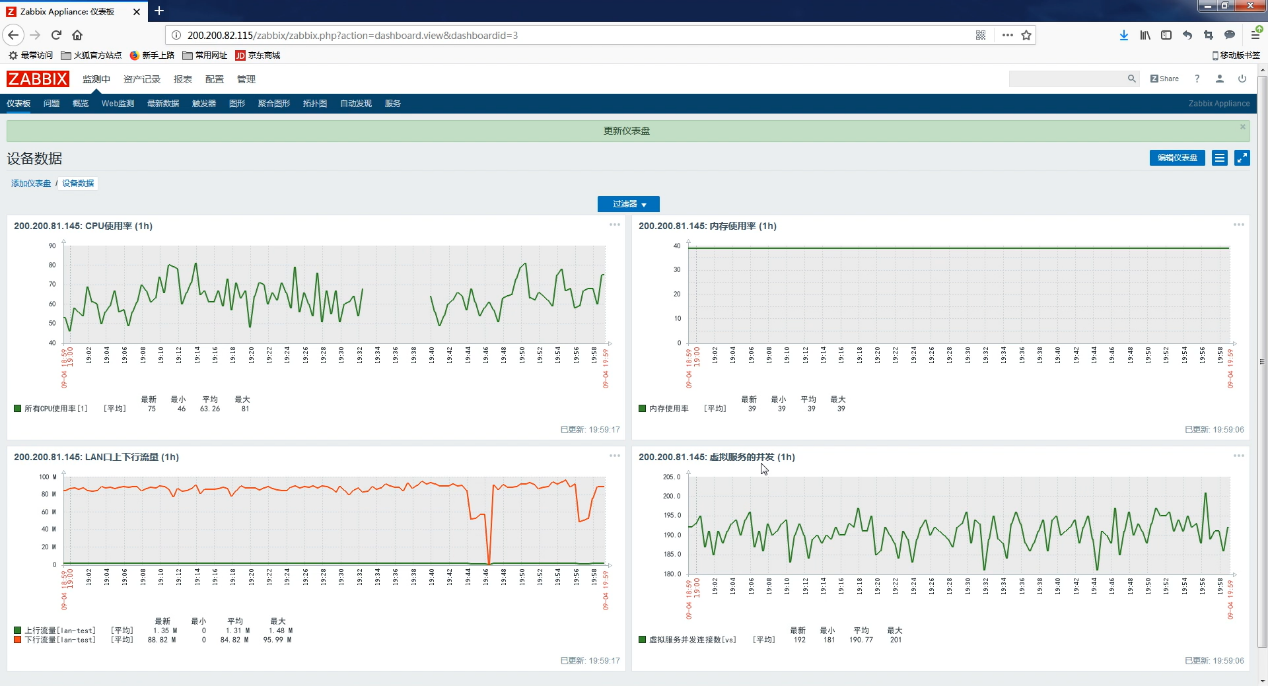Image resolution: width=1268 pixels, height=686 pixels.
Task: Select the 报表 main menu
Action: (183, 79)
